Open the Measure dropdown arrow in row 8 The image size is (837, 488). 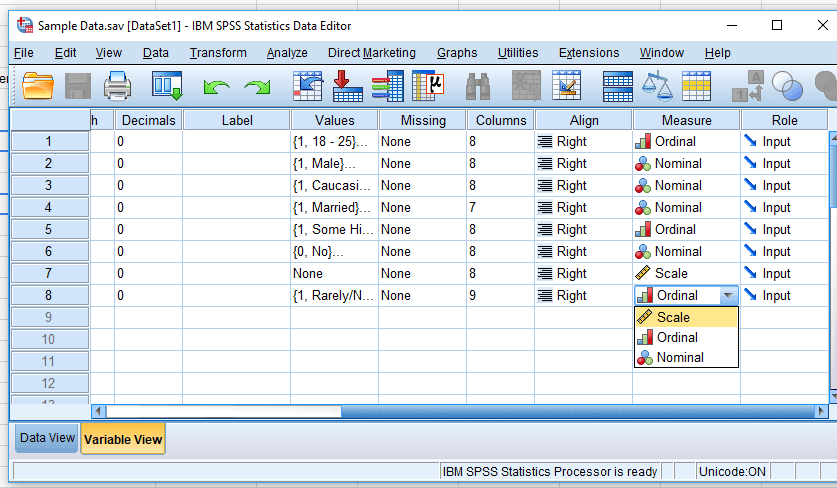(x=727, y=296)
